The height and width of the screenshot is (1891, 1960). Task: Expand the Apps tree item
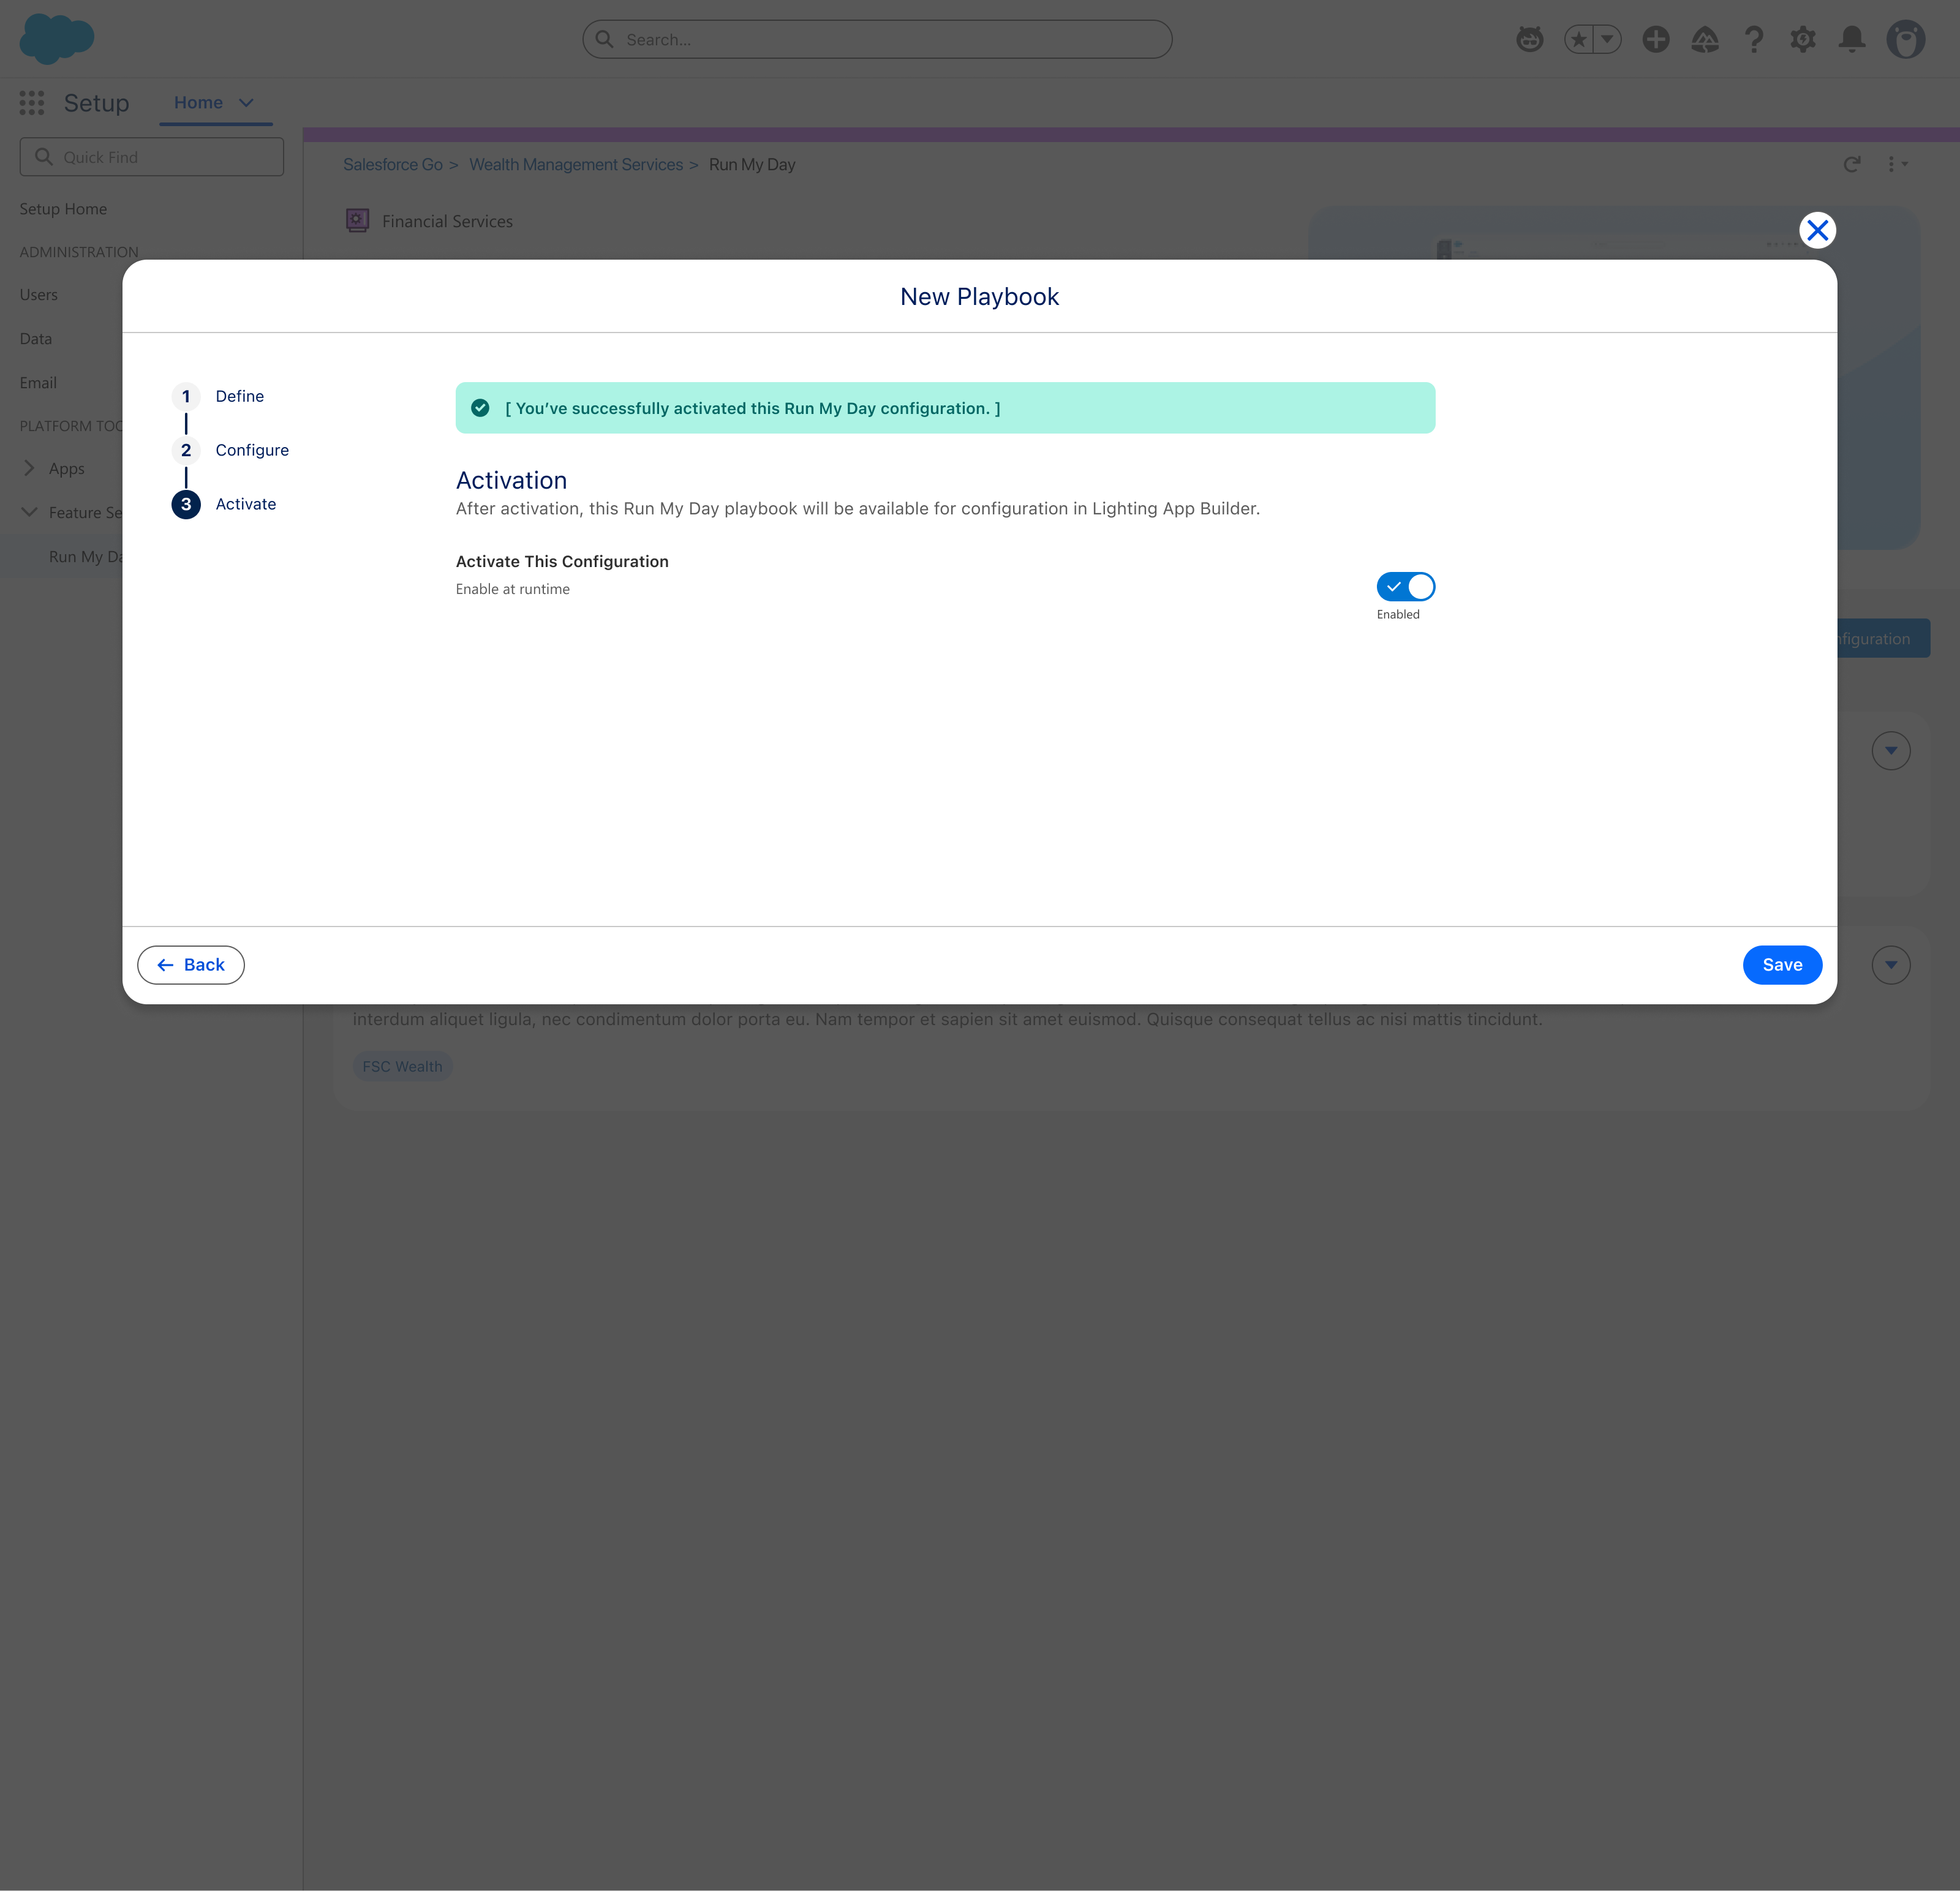pyautogui.click(x=29, y=468)
